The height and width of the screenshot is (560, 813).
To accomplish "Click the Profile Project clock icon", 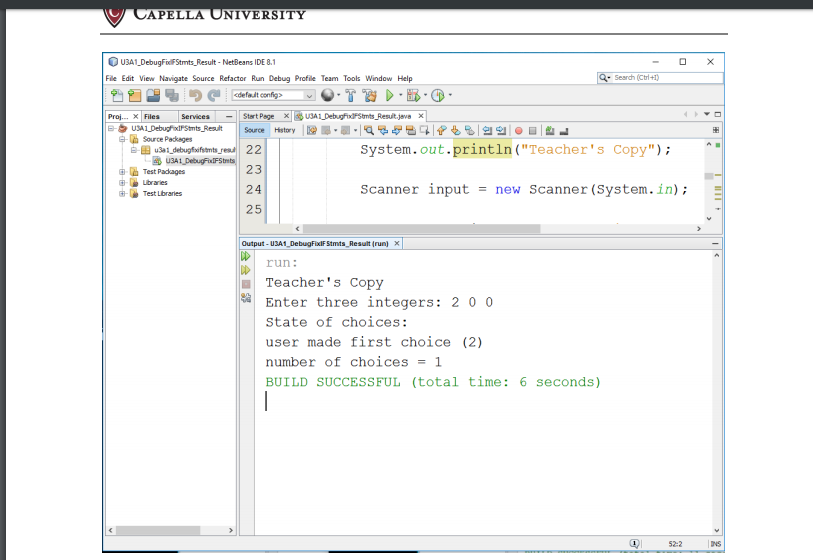I will pos(438,95).
